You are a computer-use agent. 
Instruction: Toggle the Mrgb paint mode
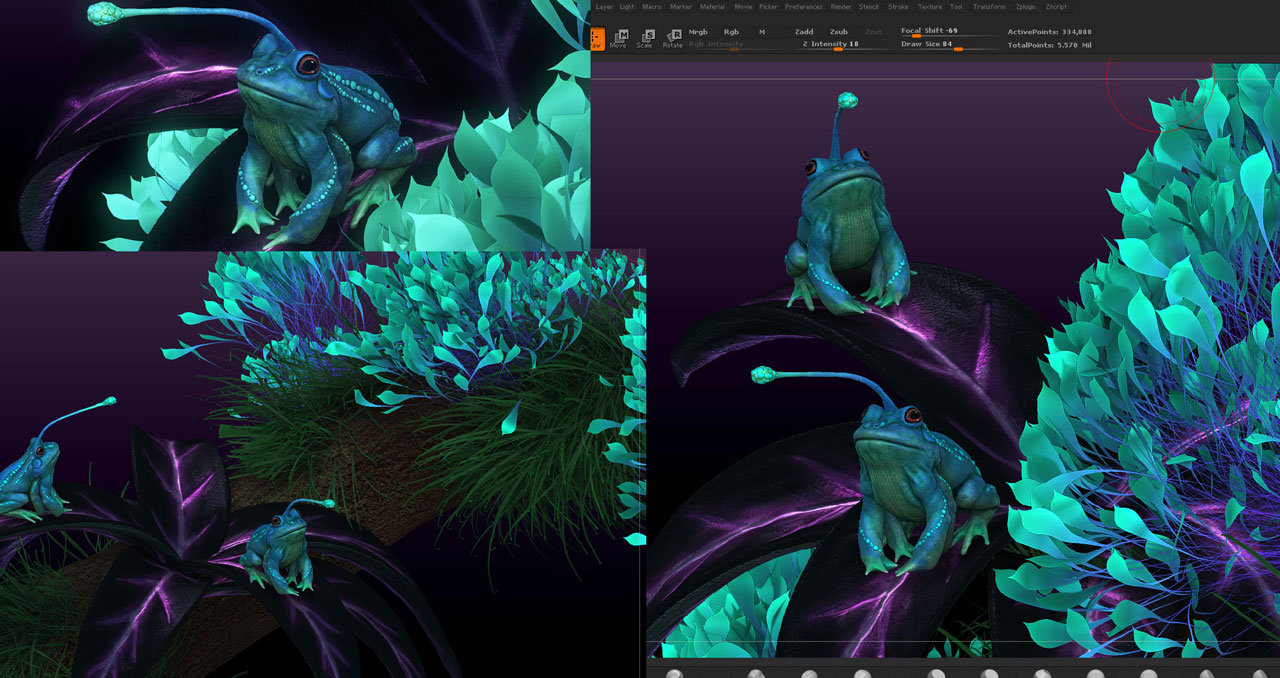[x=702, y=32]
